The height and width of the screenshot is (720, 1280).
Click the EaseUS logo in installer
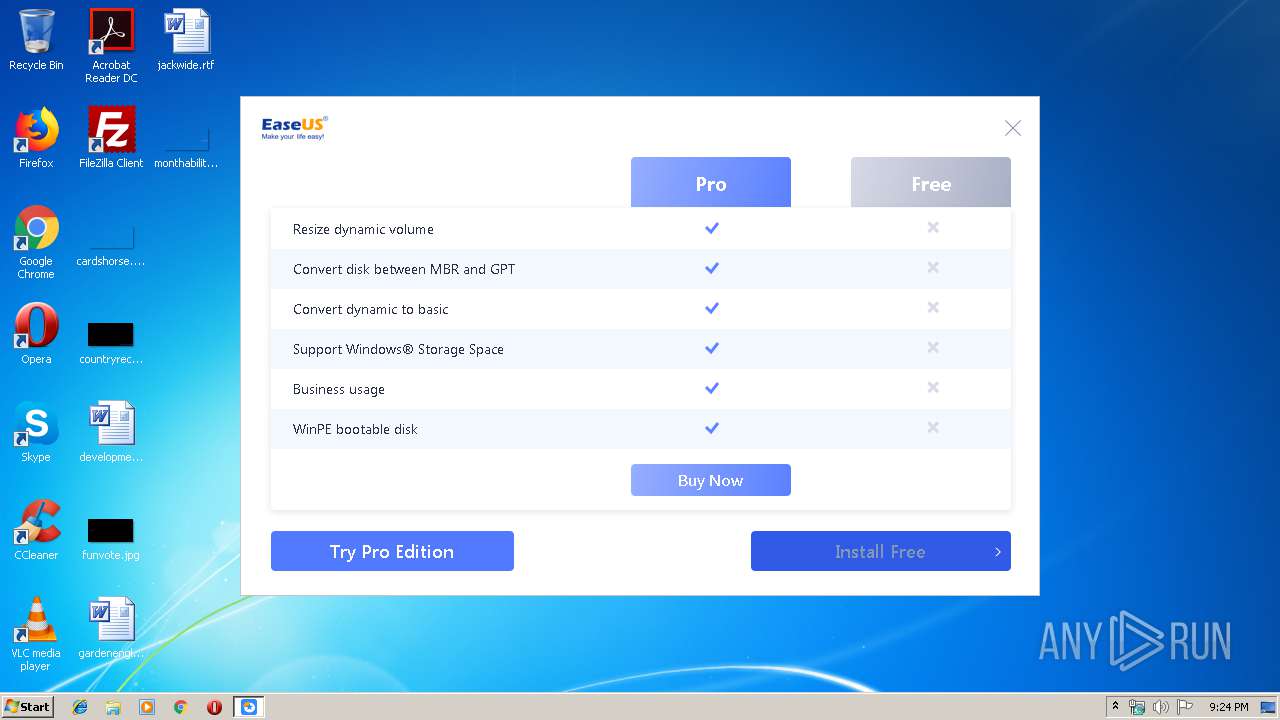coord(294,128)
